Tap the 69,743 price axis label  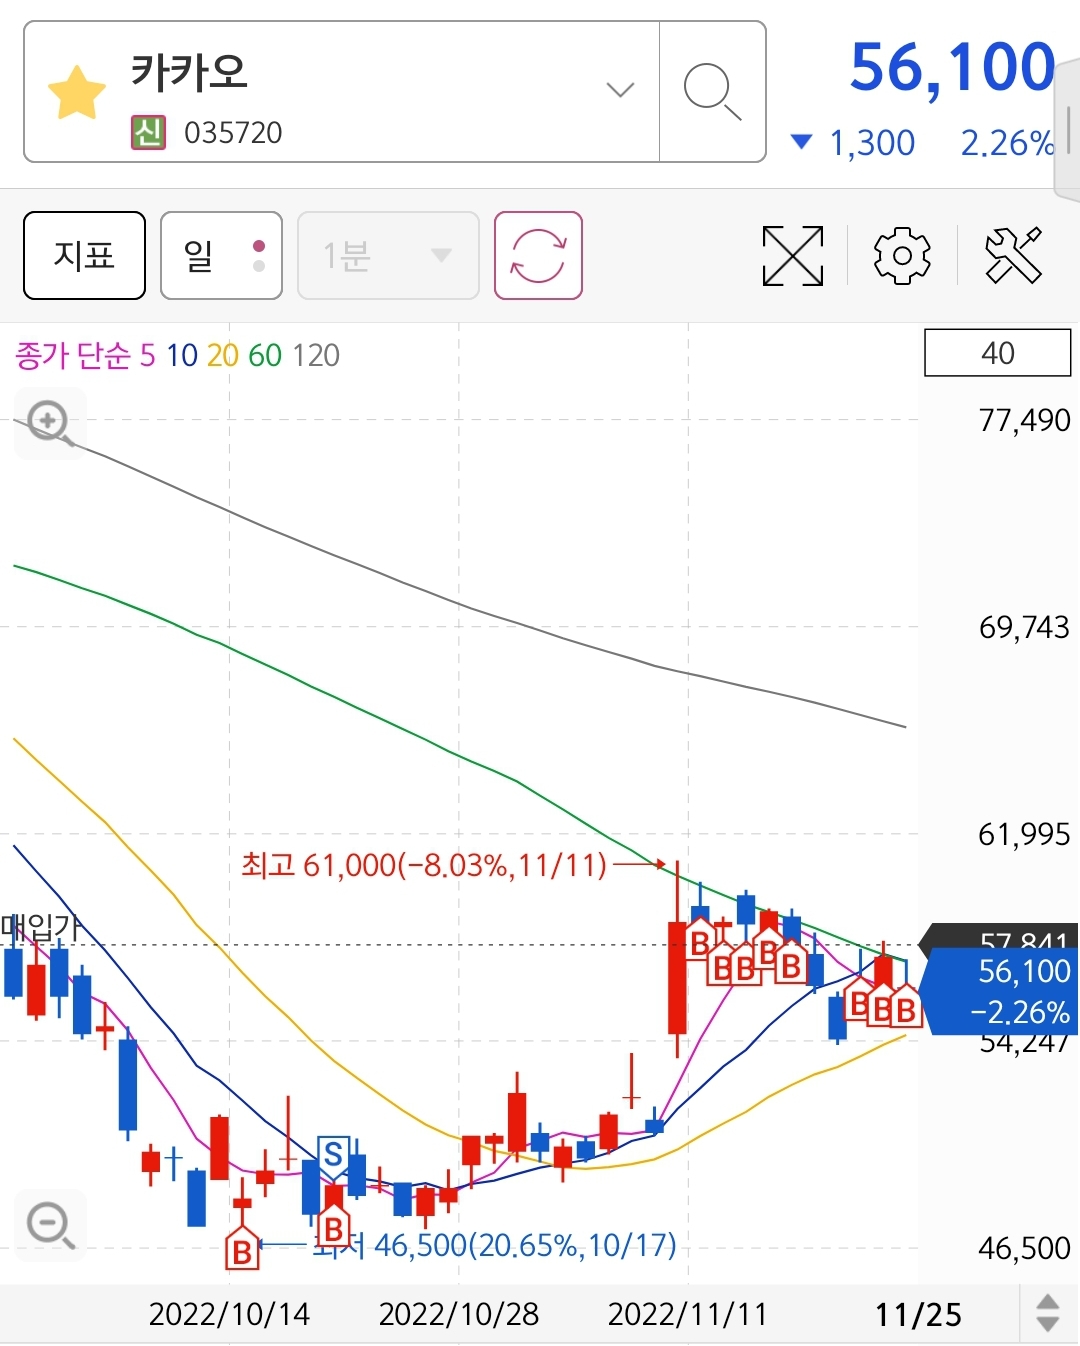[1024, 627]
